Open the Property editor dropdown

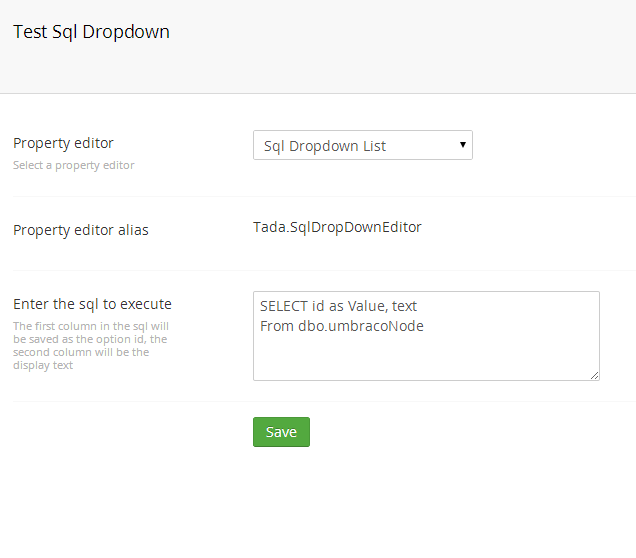(363, 145)
